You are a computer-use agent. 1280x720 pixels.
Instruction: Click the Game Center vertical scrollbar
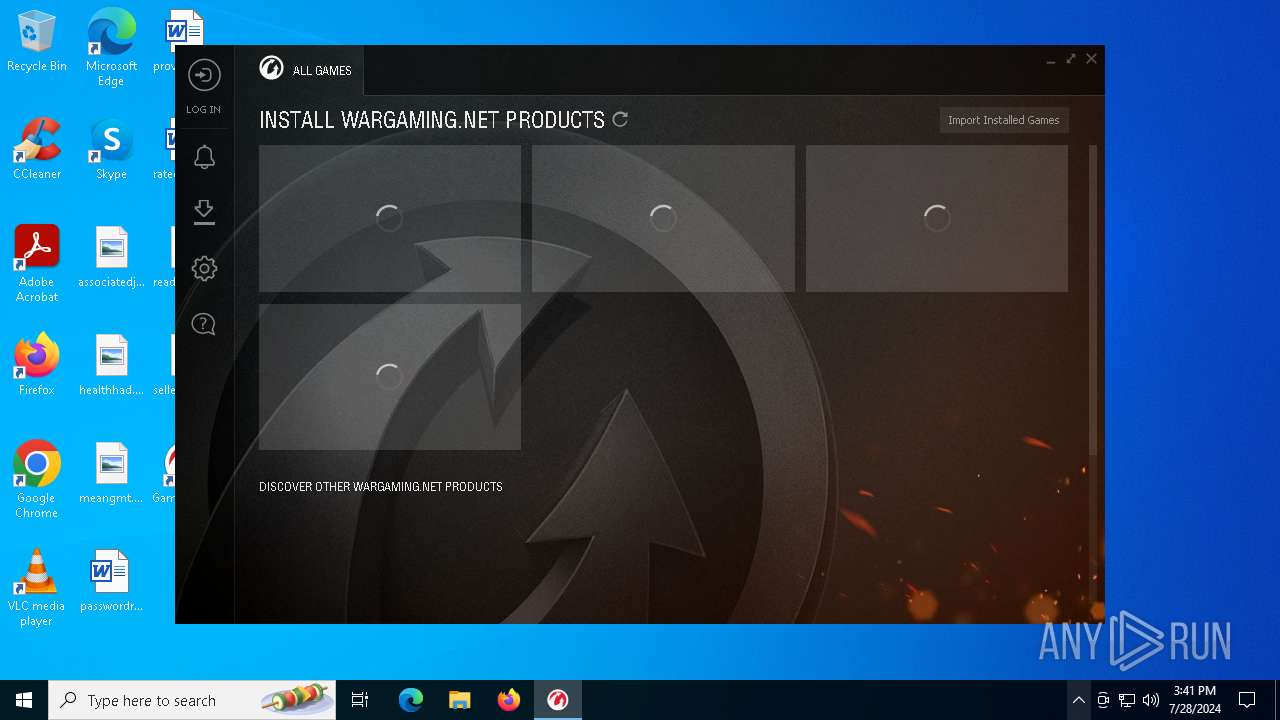tap(1093, 300)
